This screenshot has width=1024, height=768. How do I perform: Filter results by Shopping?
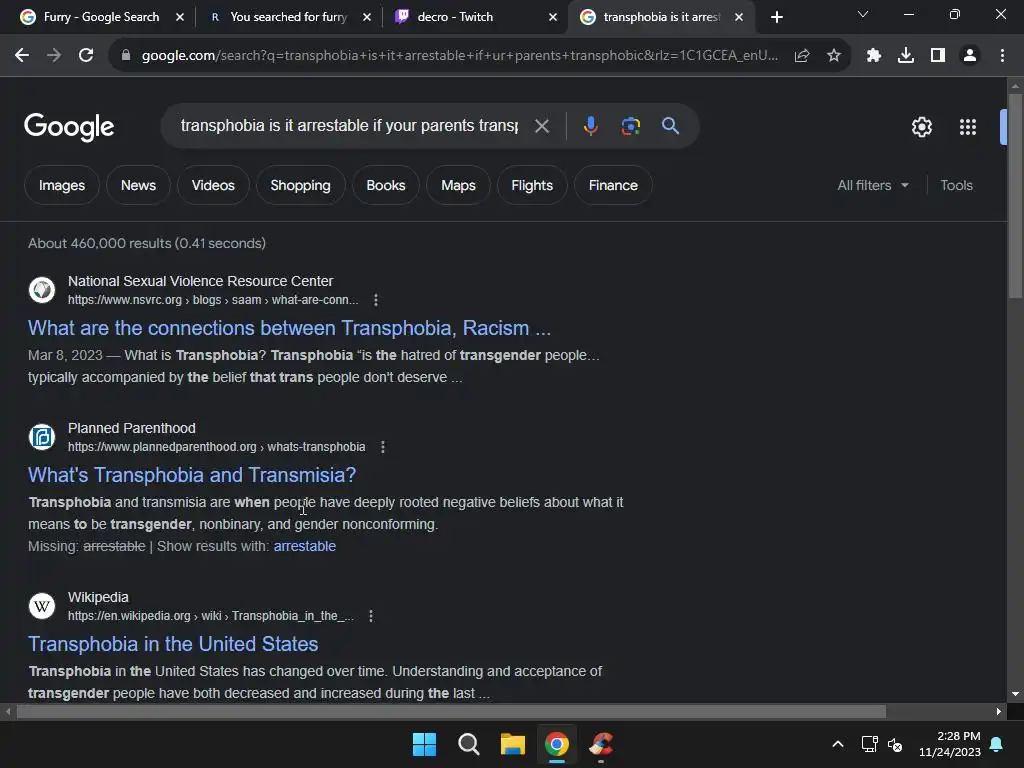click(x=300, y=185)
